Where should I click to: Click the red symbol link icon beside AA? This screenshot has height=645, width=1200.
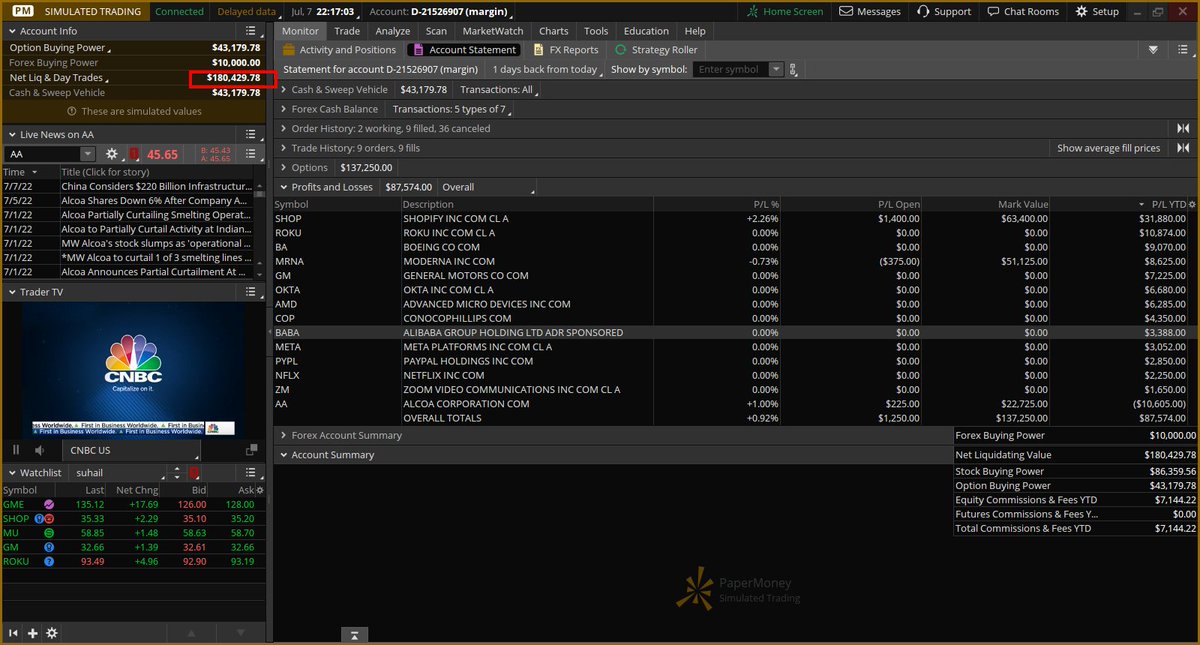[x=134, y=154]
